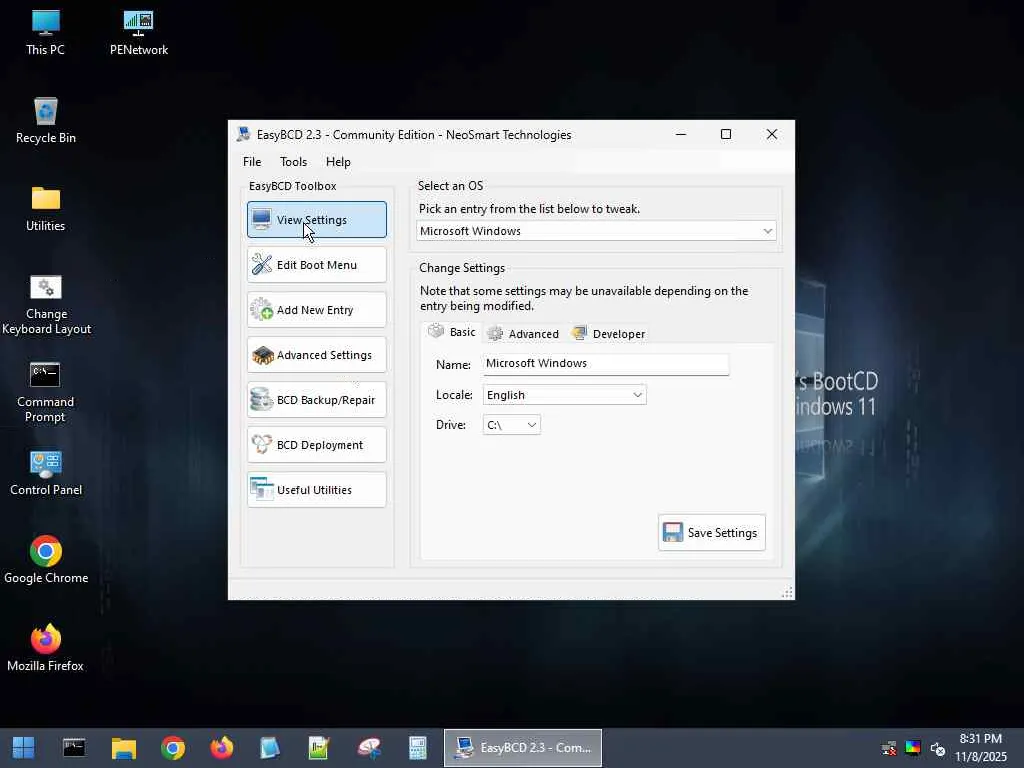Select the Google Chrome desktop icon
The image size is (1024, 768).
click(46, 560)
